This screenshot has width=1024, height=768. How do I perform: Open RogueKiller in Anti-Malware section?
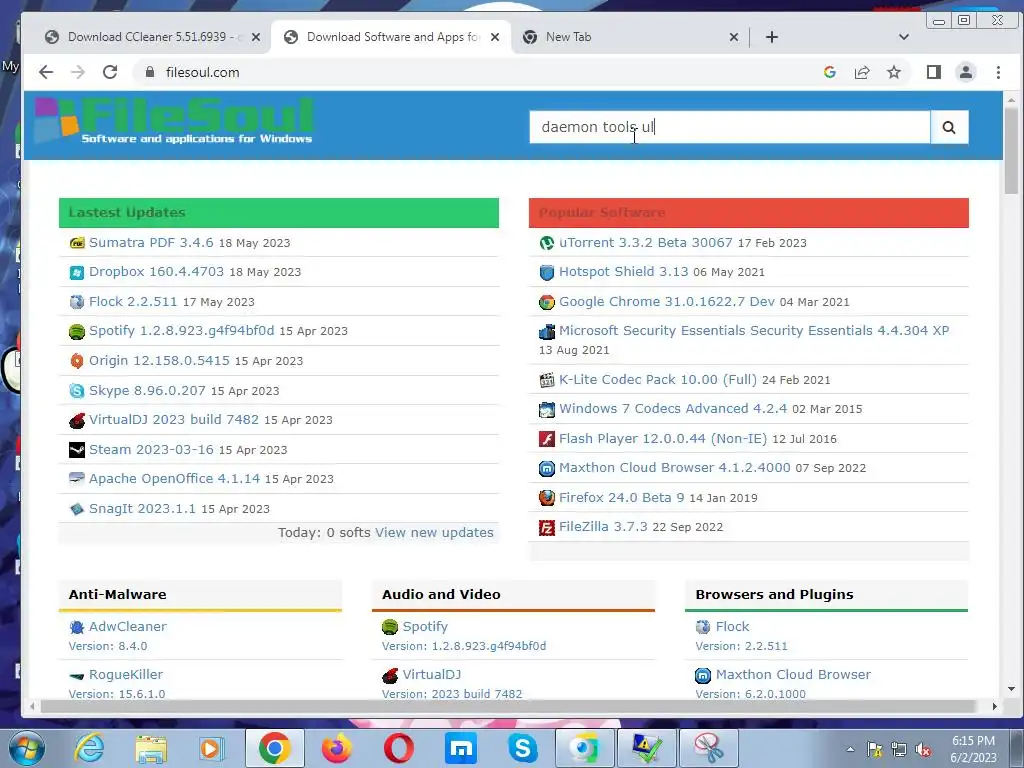(126, 675)
